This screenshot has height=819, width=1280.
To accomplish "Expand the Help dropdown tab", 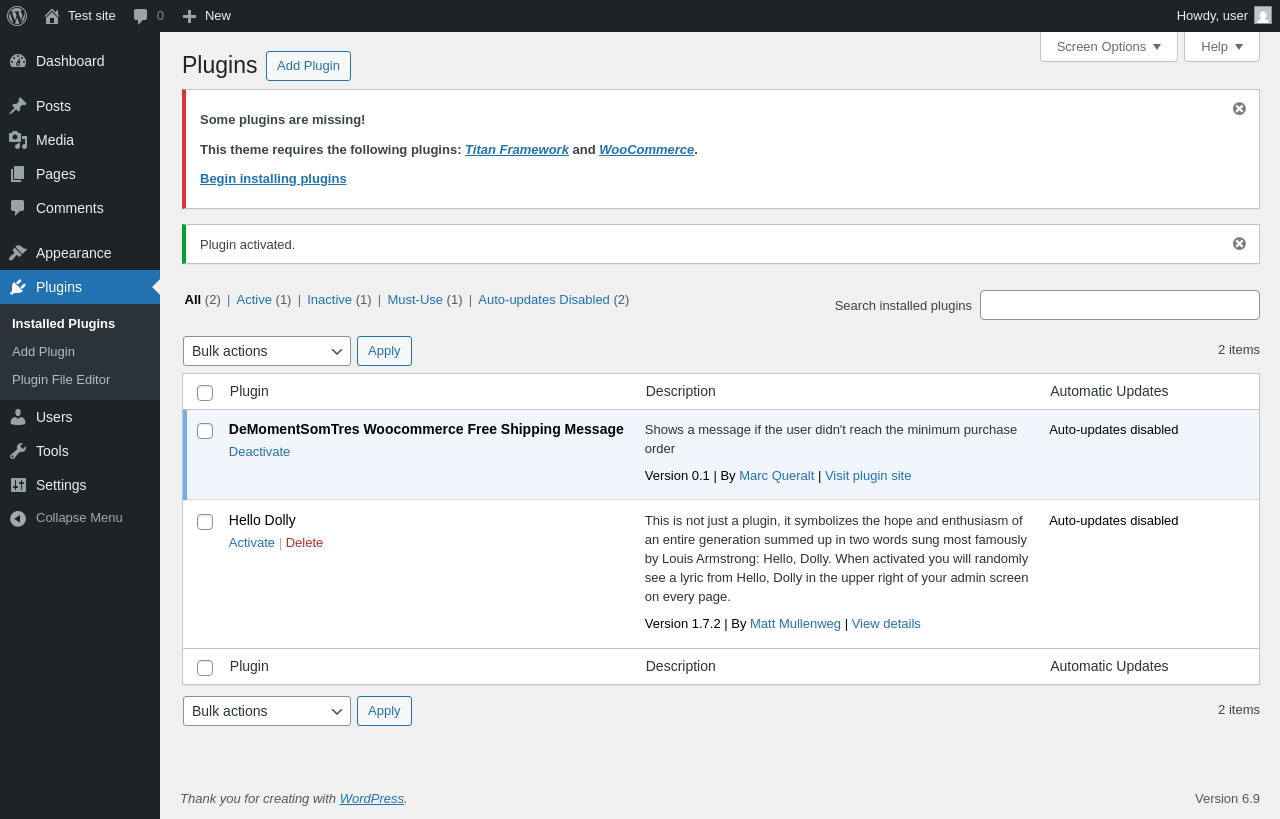I will [1221, 46].
